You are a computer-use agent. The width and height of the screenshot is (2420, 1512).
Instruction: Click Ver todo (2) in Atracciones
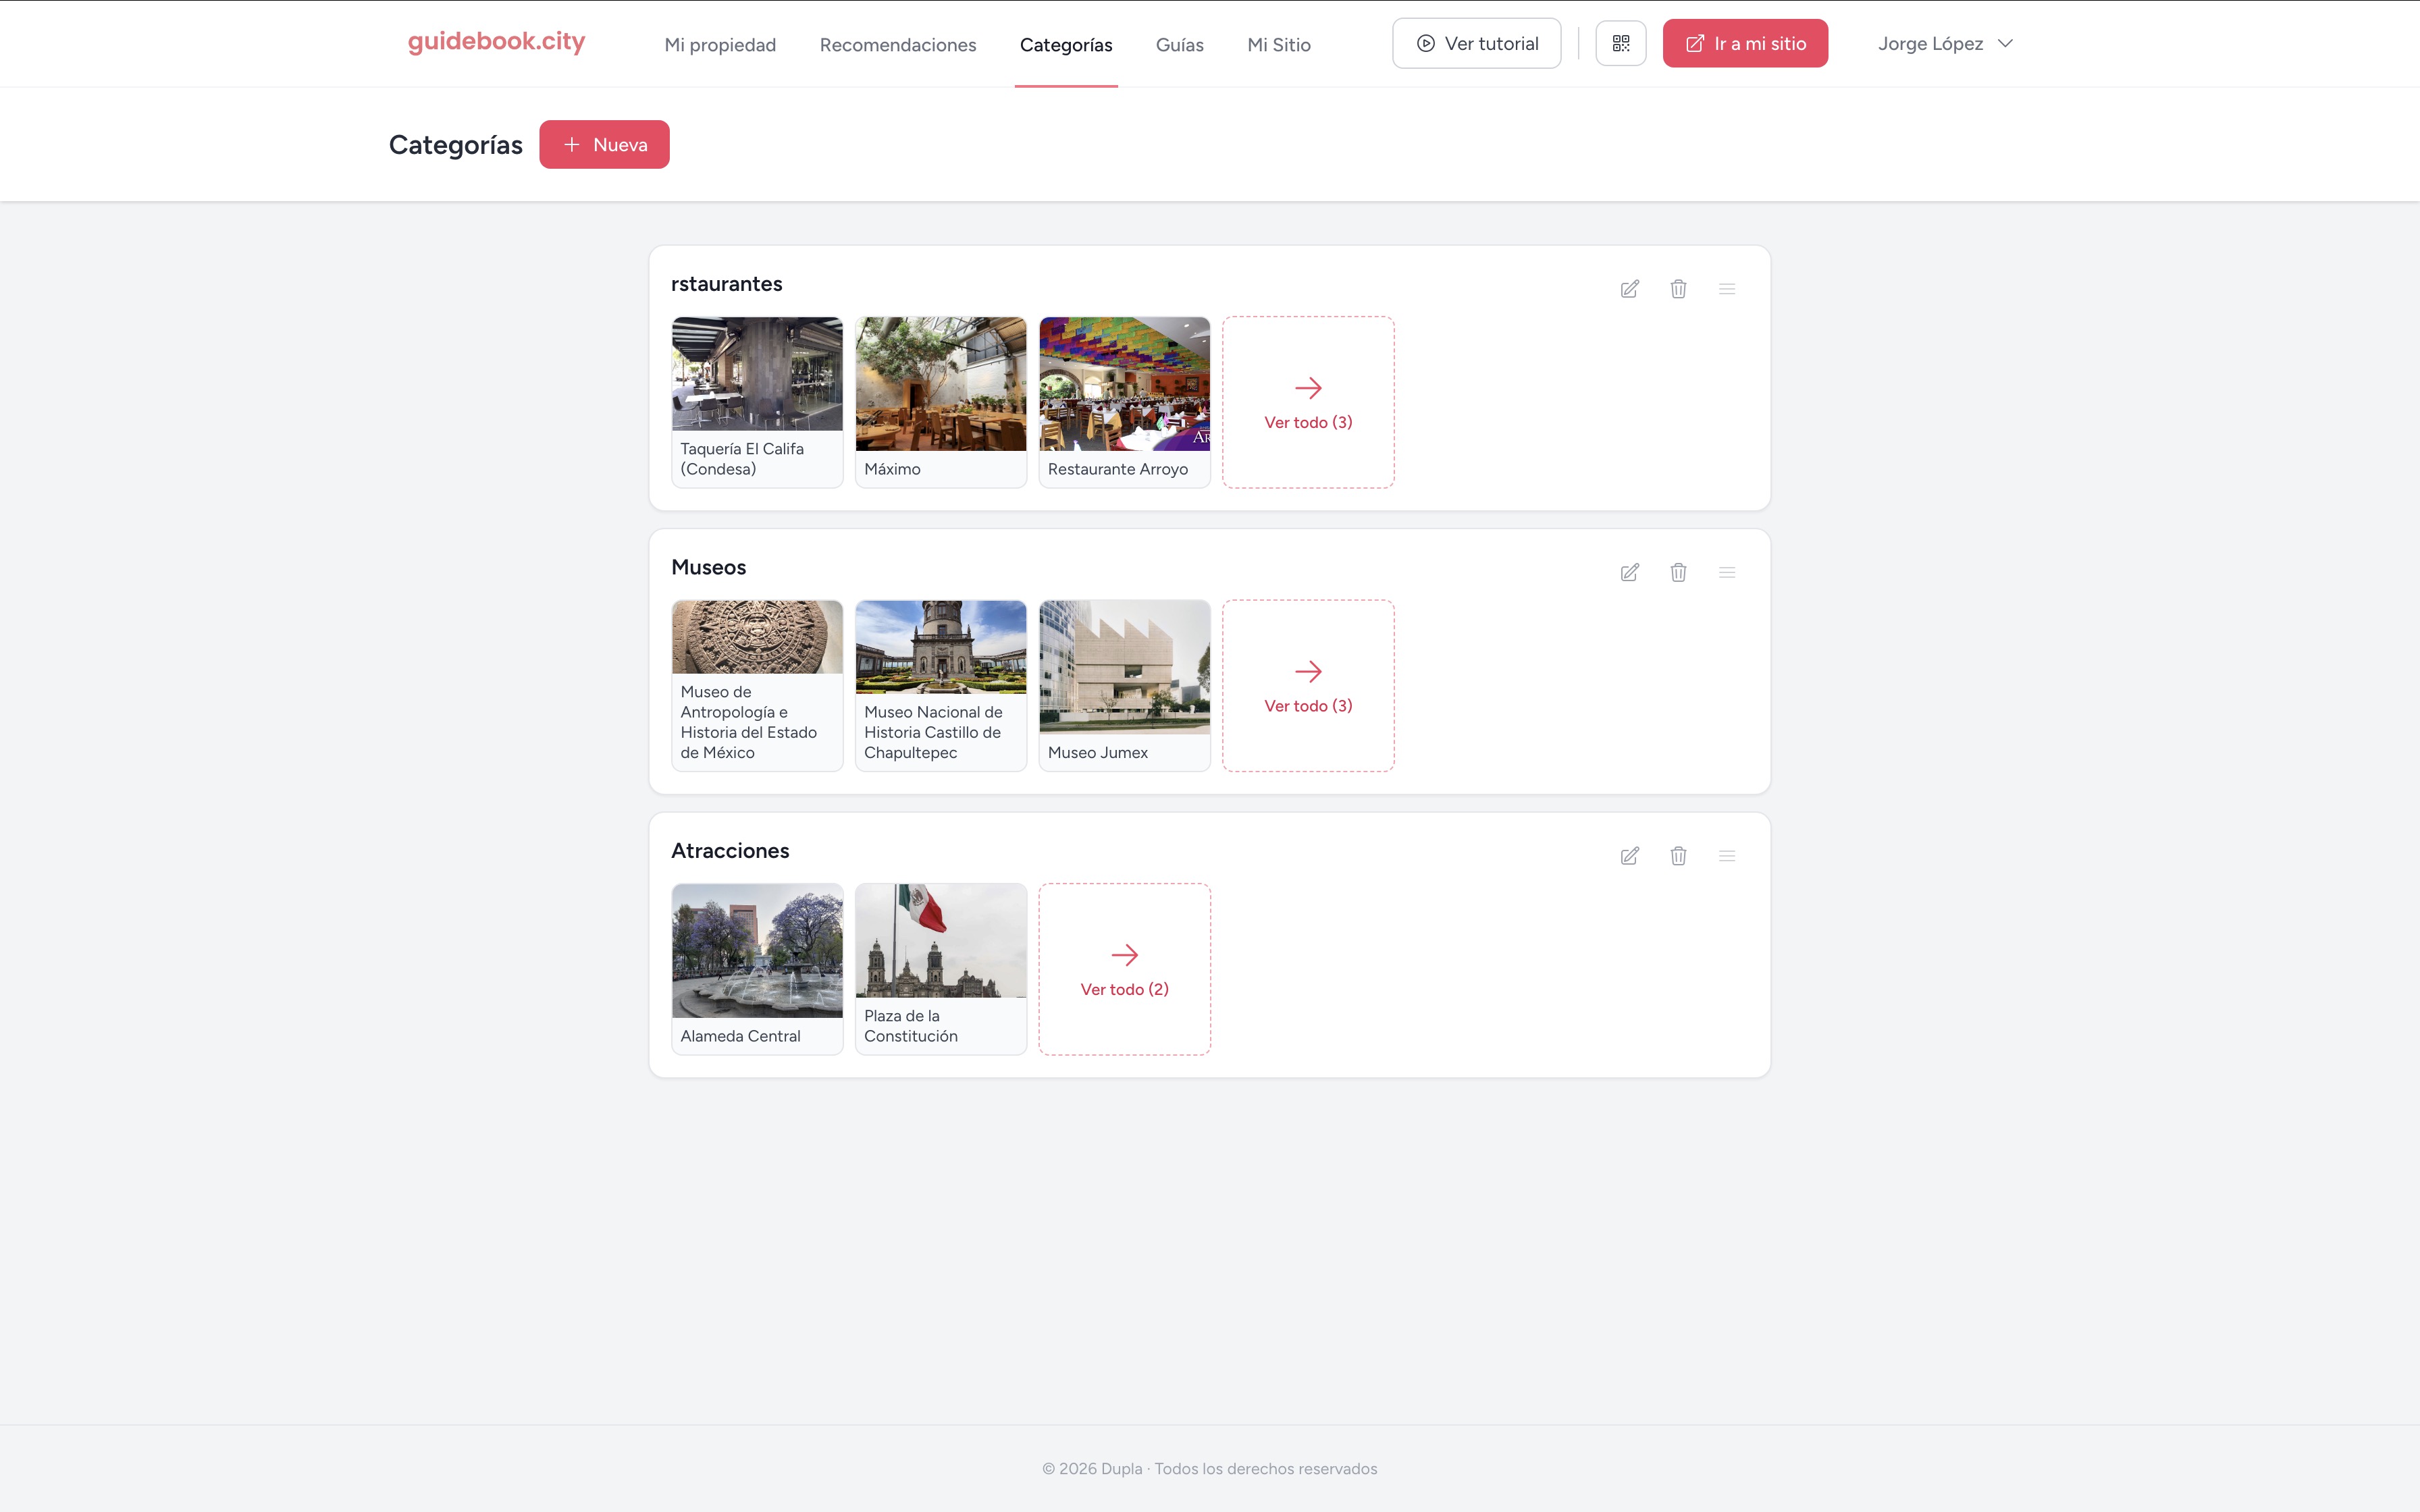(1124, 969)
